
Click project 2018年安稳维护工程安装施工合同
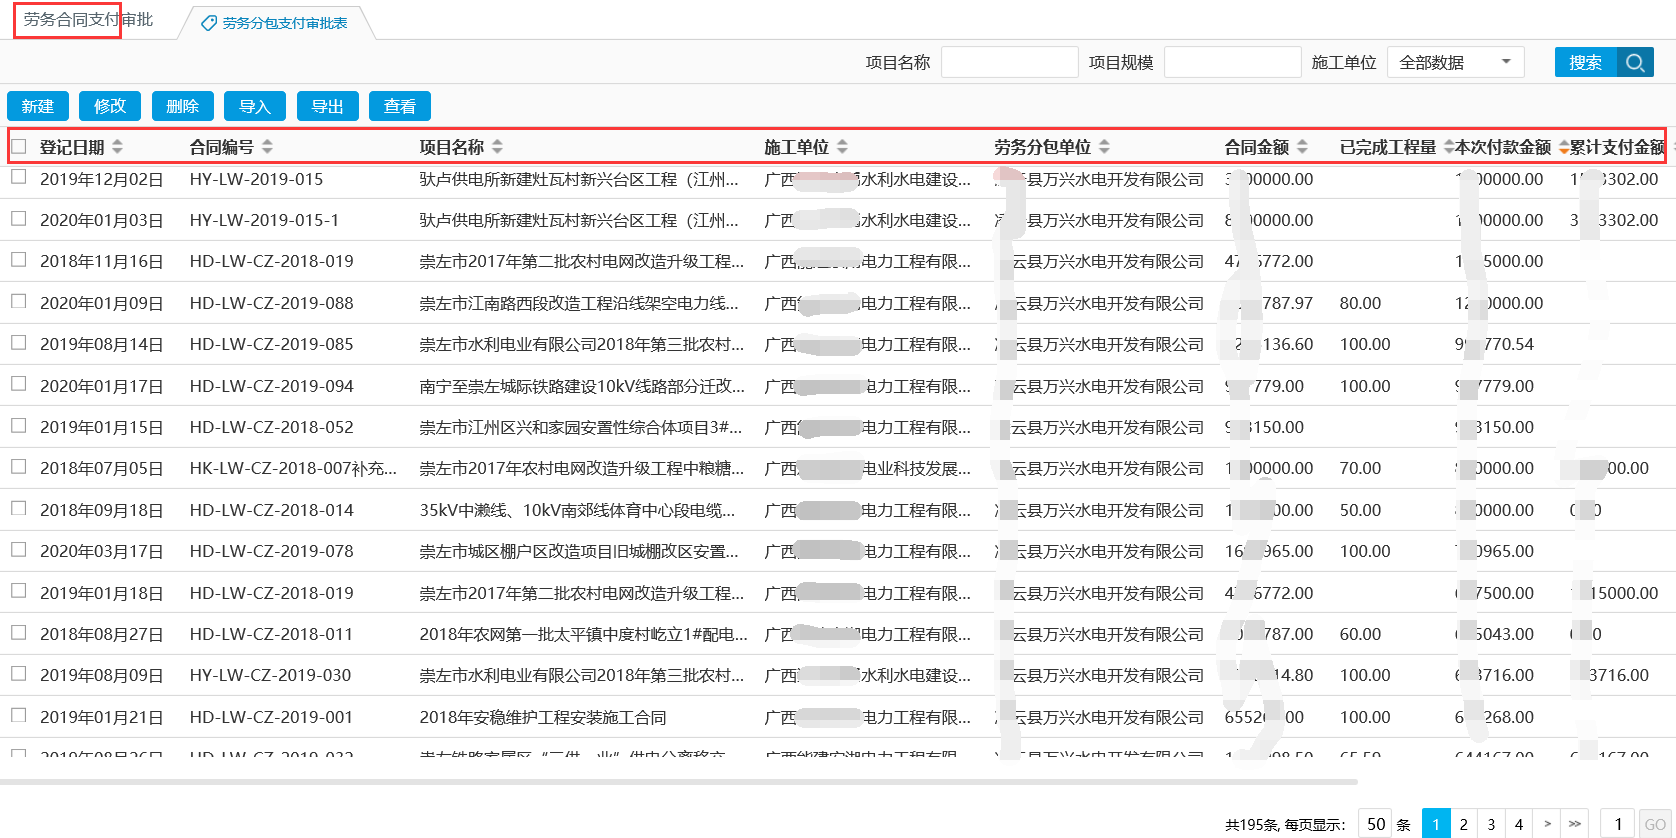tap(543, 717)
